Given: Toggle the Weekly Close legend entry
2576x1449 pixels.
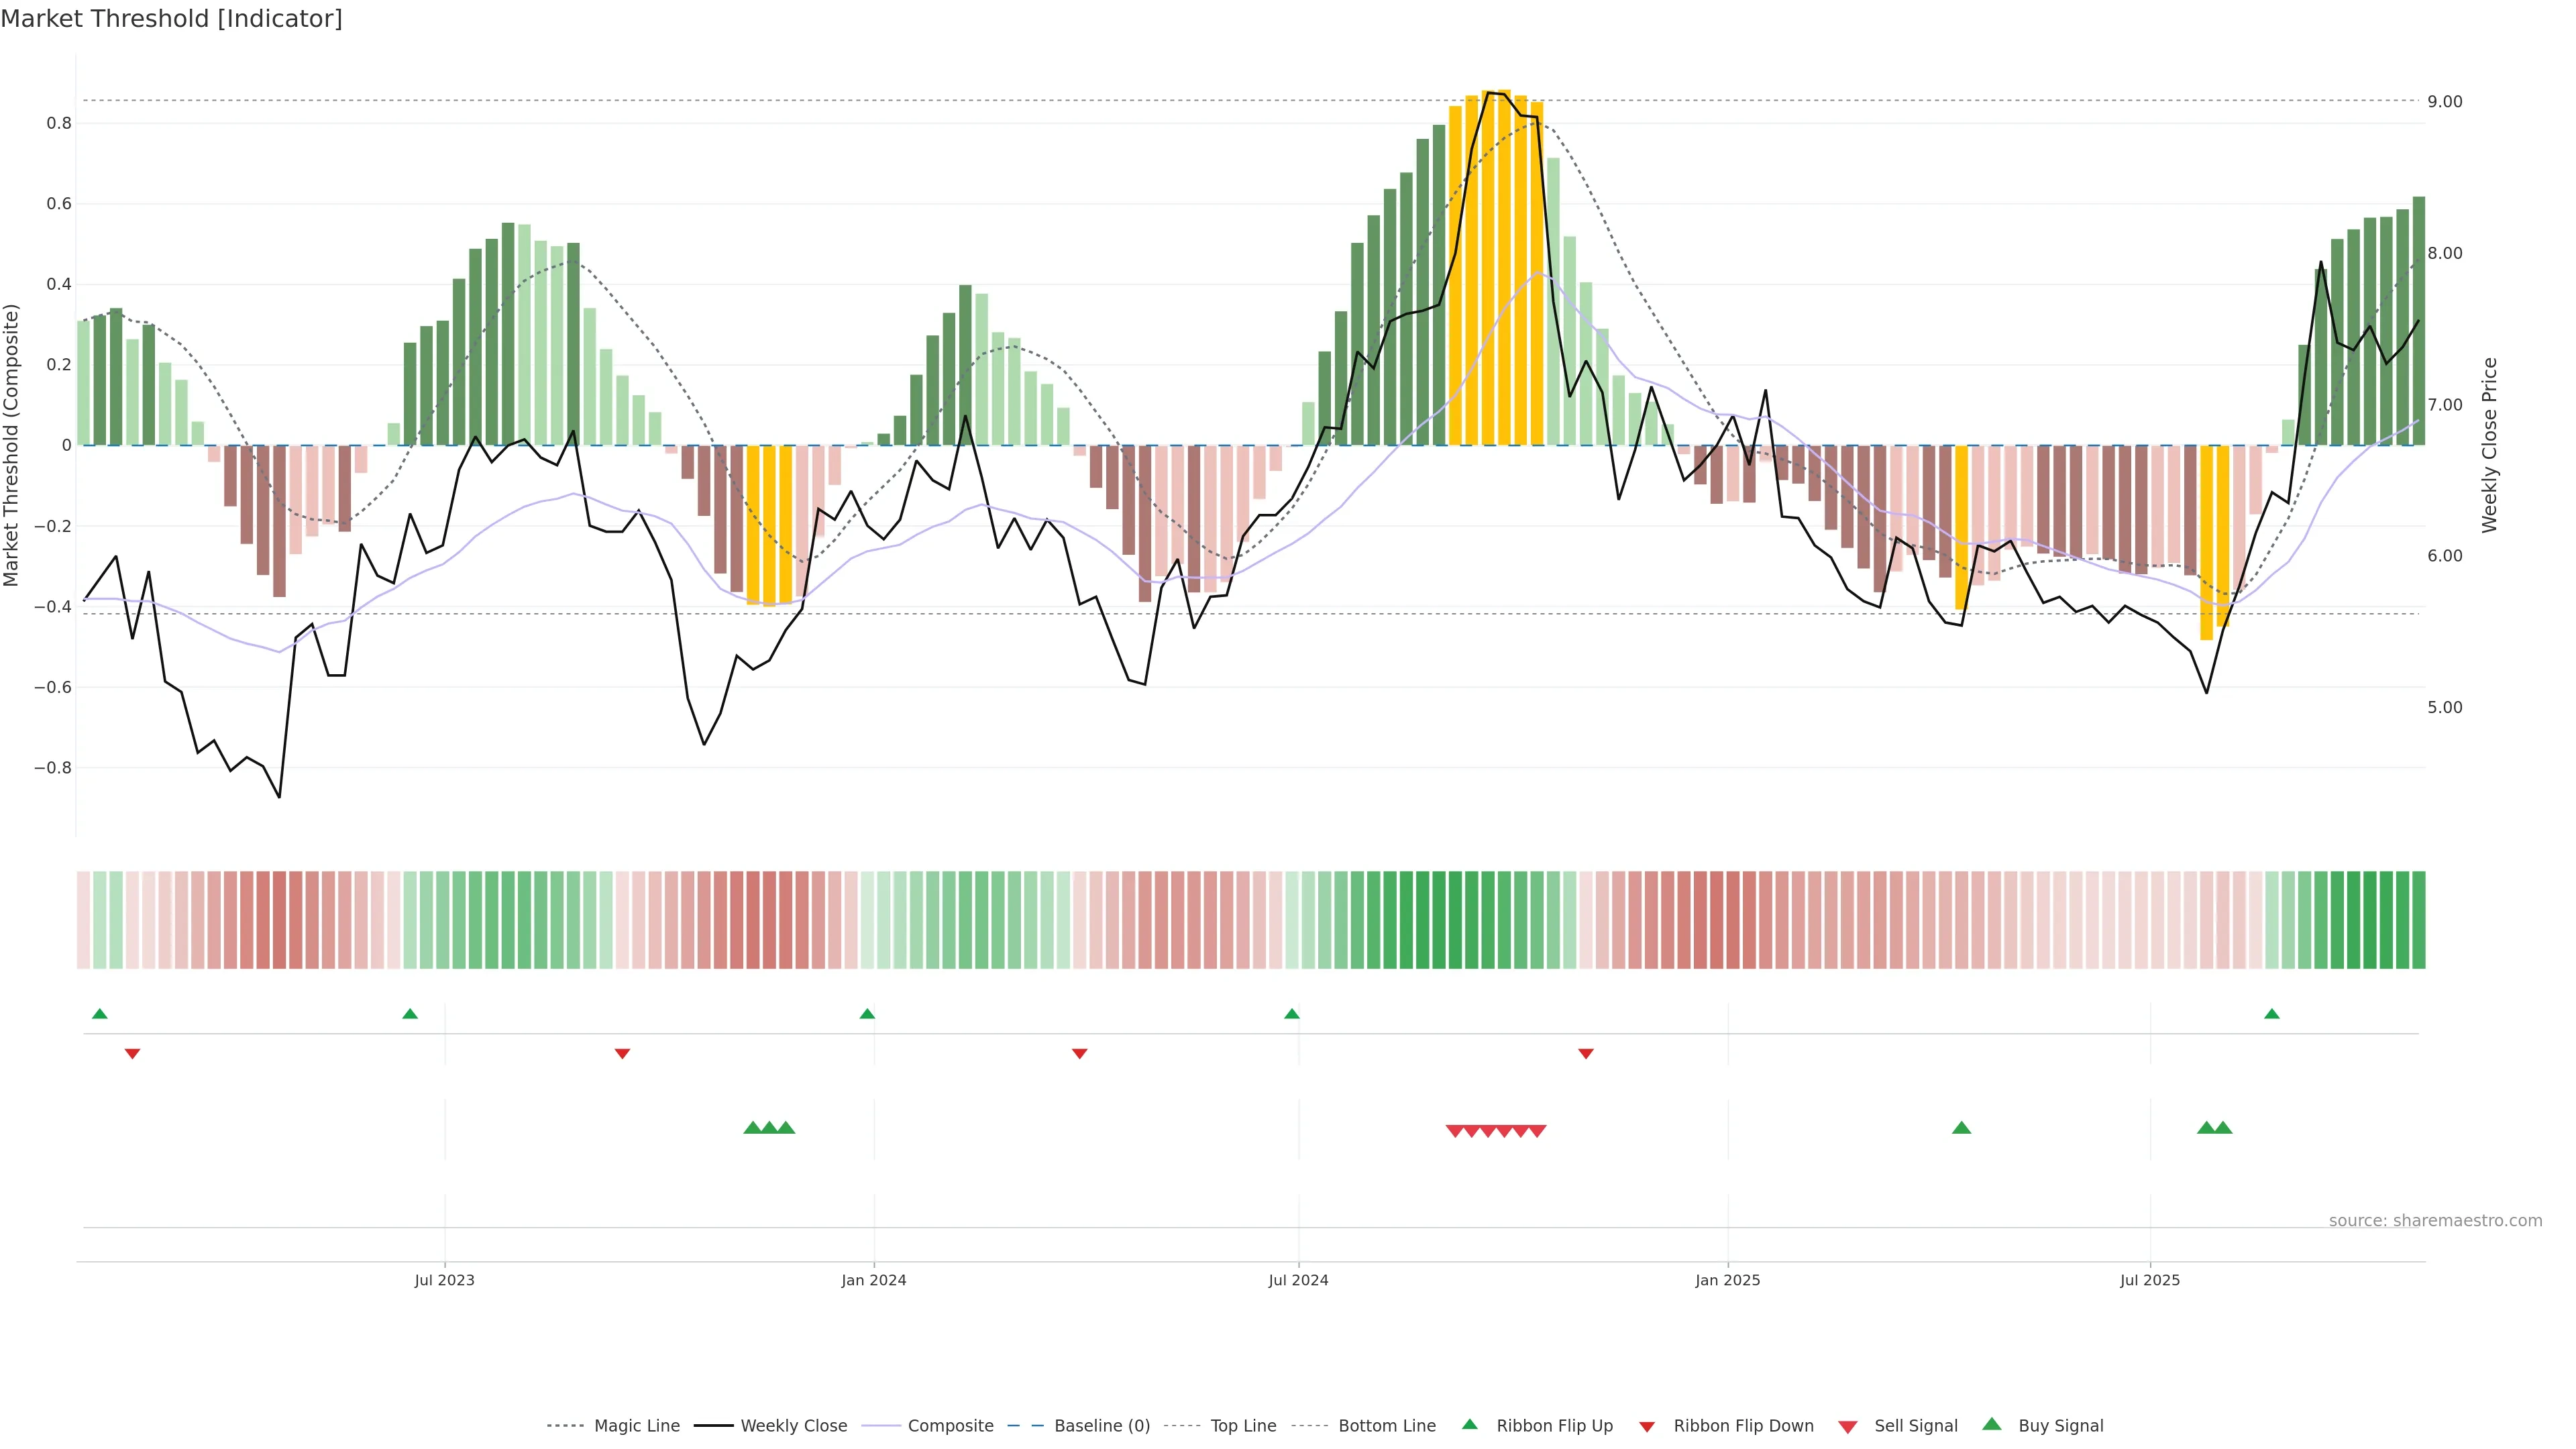Looking at the screenshot, I should coord(793,1426).
